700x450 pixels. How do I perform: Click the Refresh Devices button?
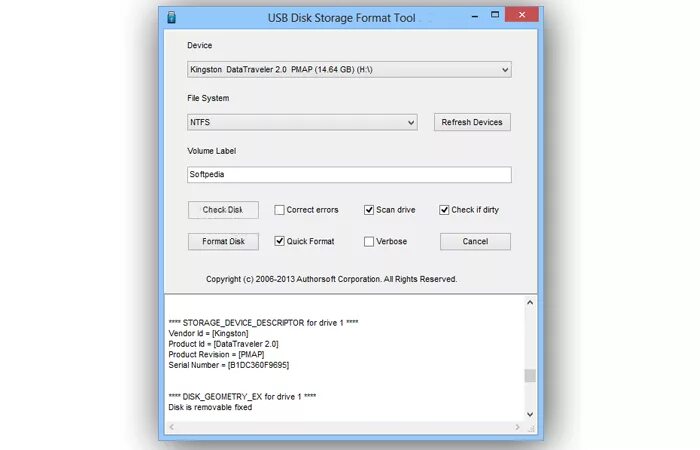click(472, 122)
